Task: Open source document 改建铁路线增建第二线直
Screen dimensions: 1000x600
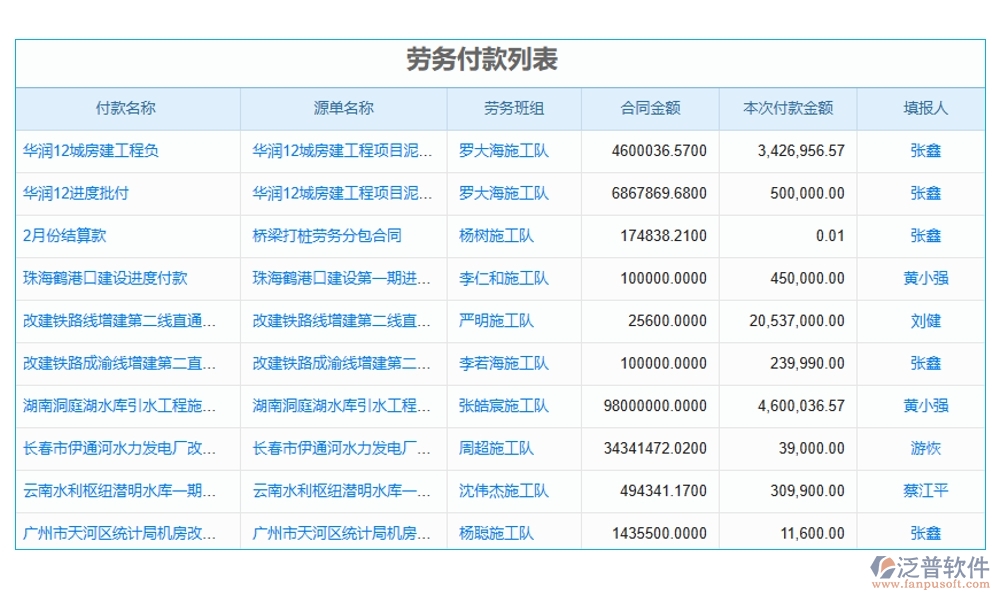Action: (x=338, y=321)
